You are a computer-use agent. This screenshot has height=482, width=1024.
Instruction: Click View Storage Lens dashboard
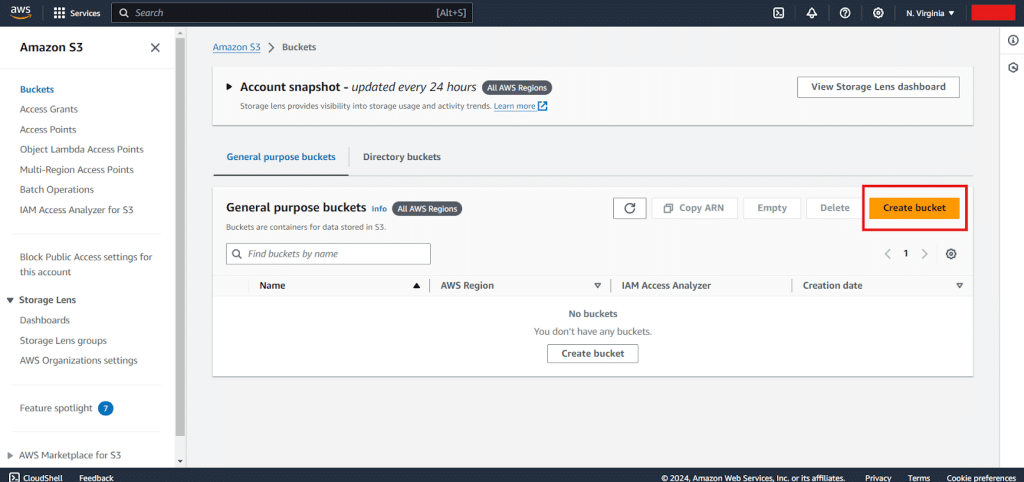tap(878, 87)
